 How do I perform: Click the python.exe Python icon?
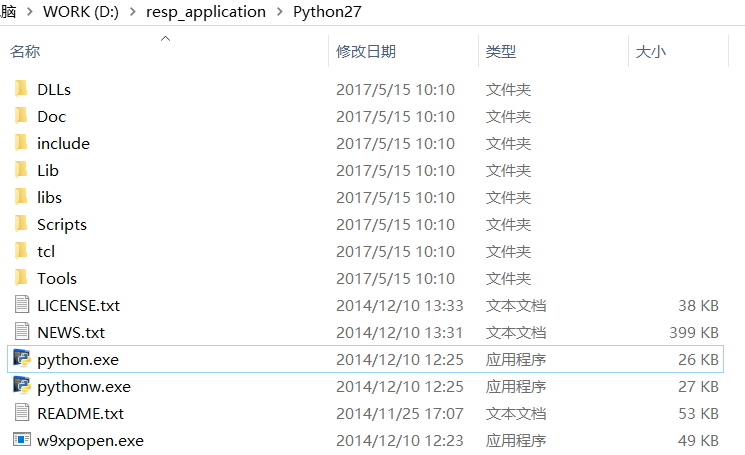tap(22, 358)
